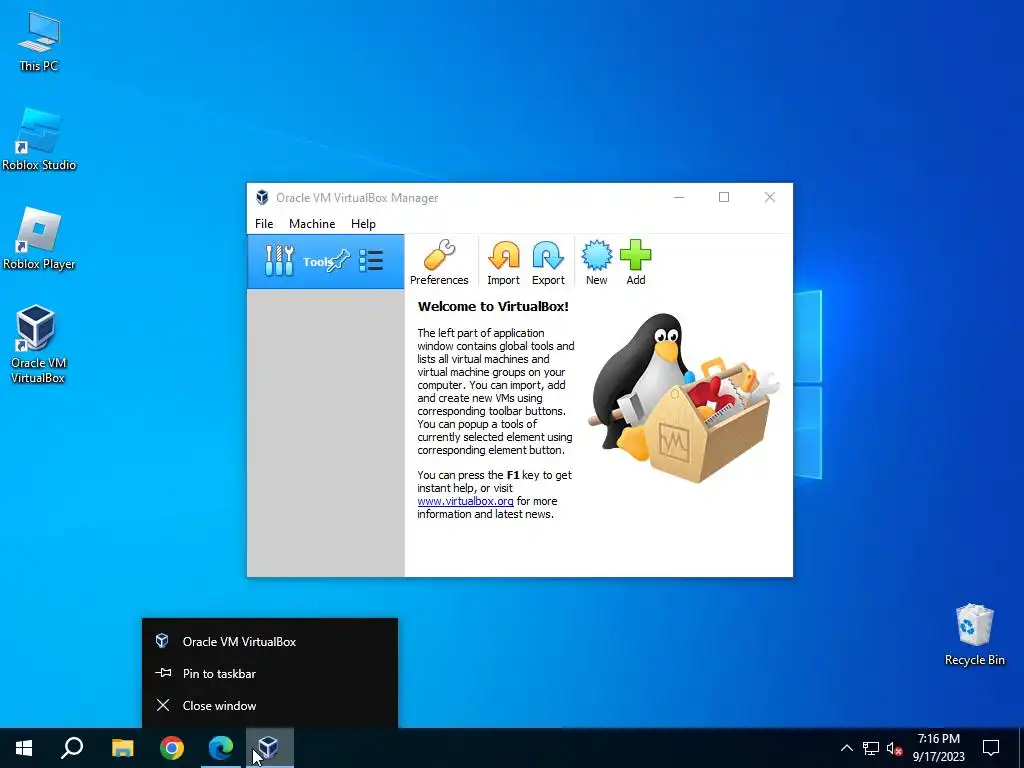Minimize the VirtualBox Manager window
The width and height of the screenshot is (1024, 768).
pos(679,197)
